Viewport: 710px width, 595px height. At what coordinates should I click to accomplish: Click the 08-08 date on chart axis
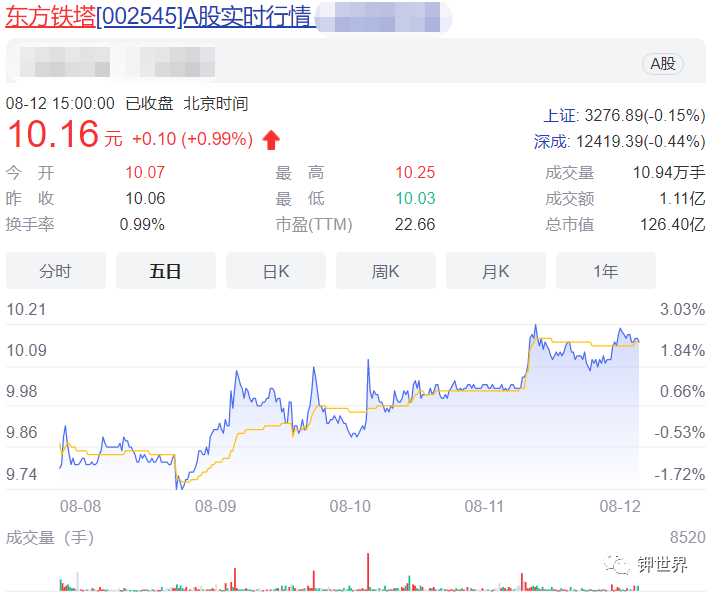(81, 506)
